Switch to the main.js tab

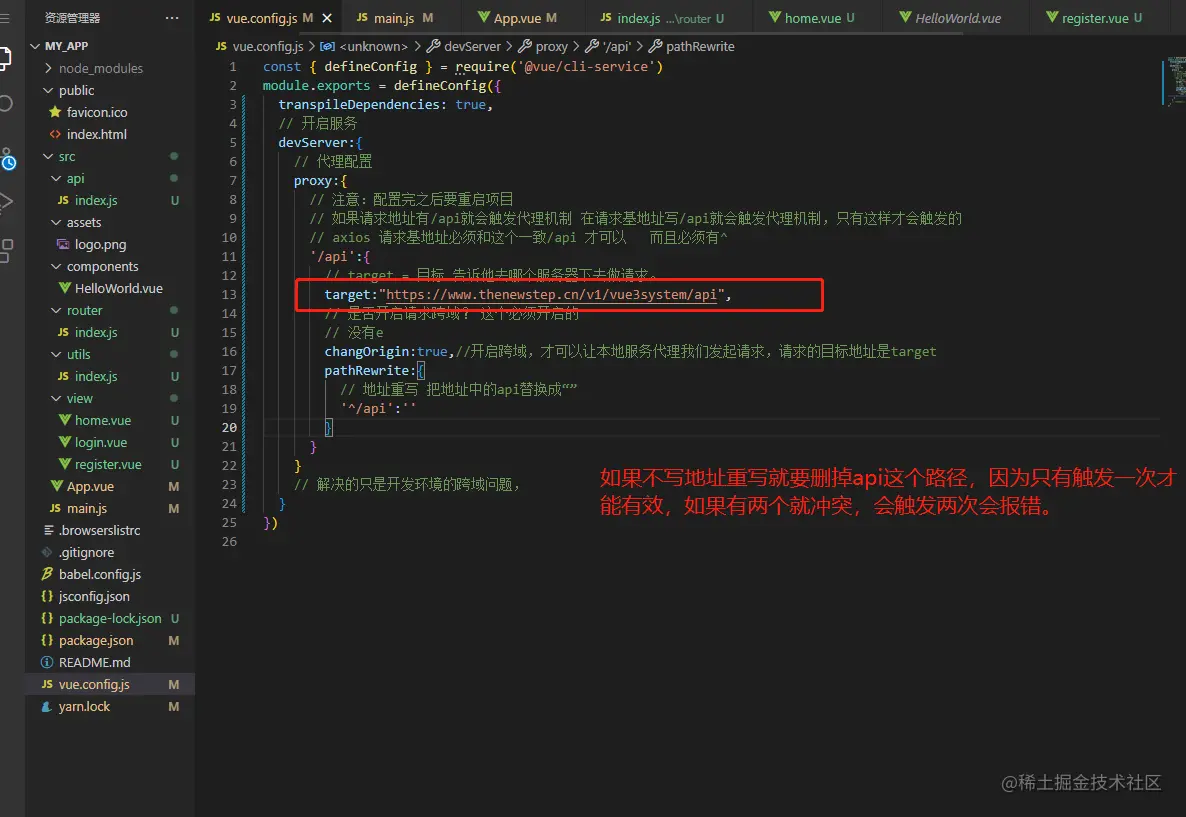[394, 17]
